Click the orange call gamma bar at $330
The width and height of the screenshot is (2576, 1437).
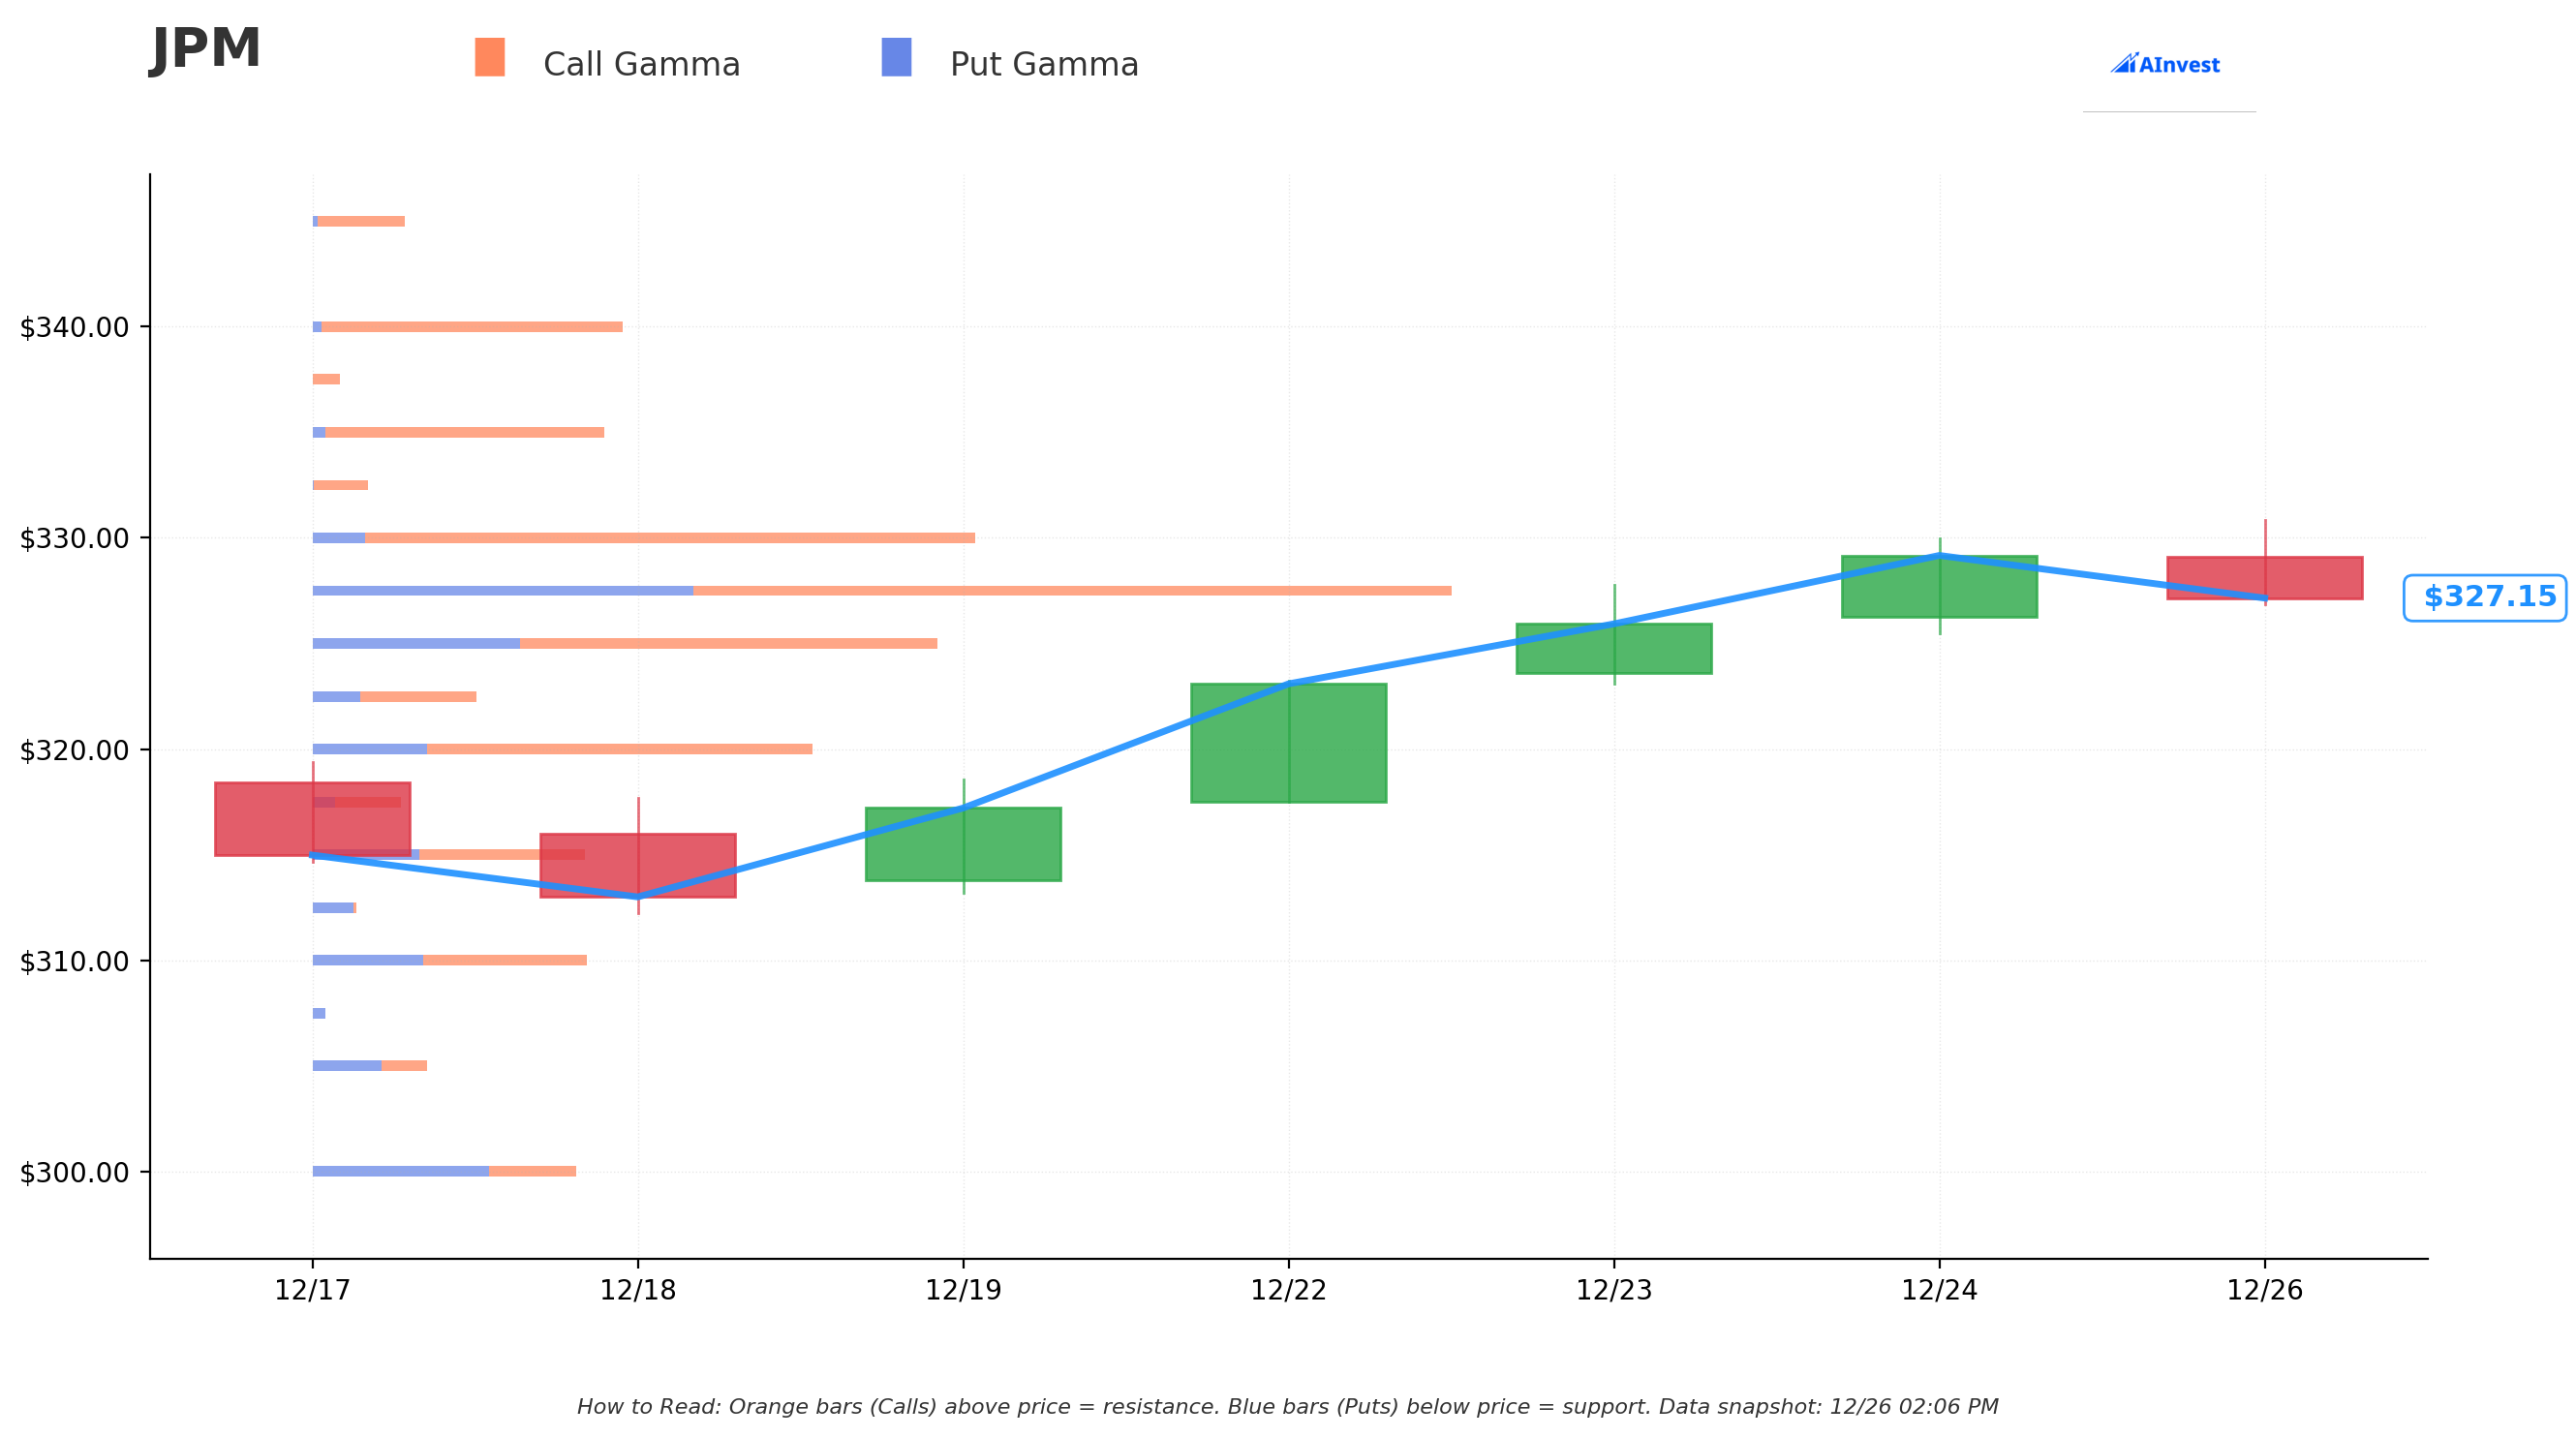[x=670, y=538]
